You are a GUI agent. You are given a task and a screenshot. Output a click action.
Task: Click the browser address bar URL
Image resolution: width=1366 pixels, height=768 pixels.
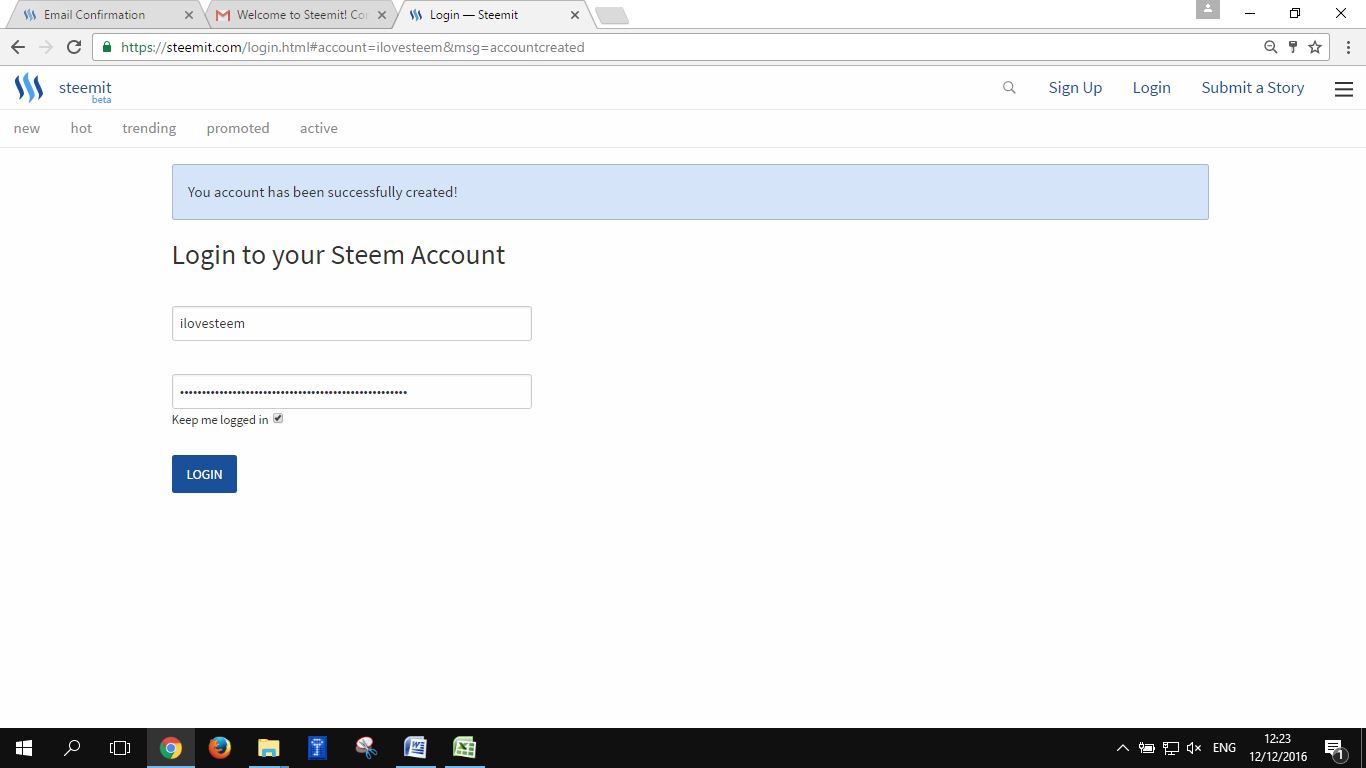[x=352, y=47]
